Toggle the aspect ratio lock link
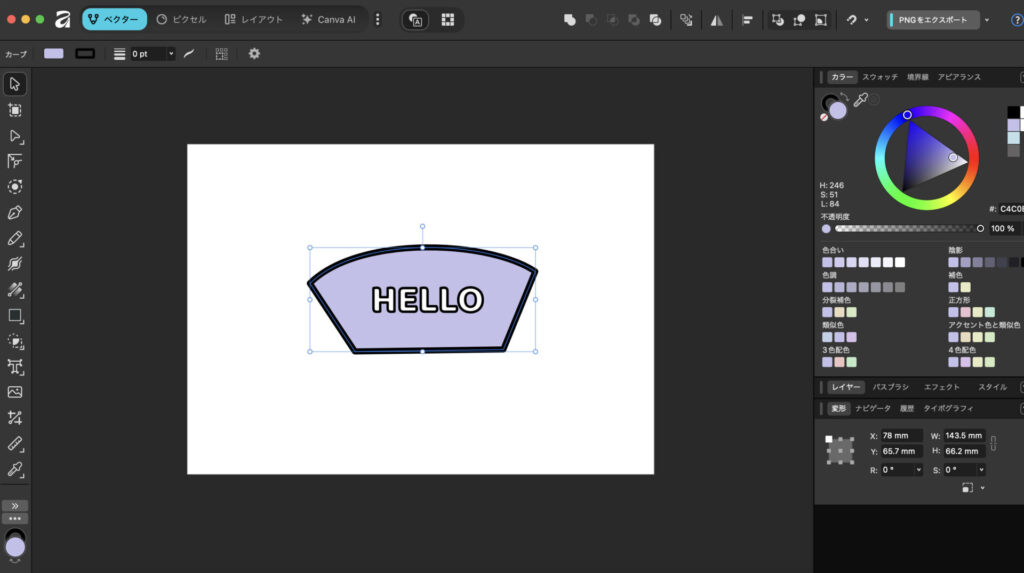The height and width of the screenshot is (573, 1024). pyautogui.click(x=993, y=443)
